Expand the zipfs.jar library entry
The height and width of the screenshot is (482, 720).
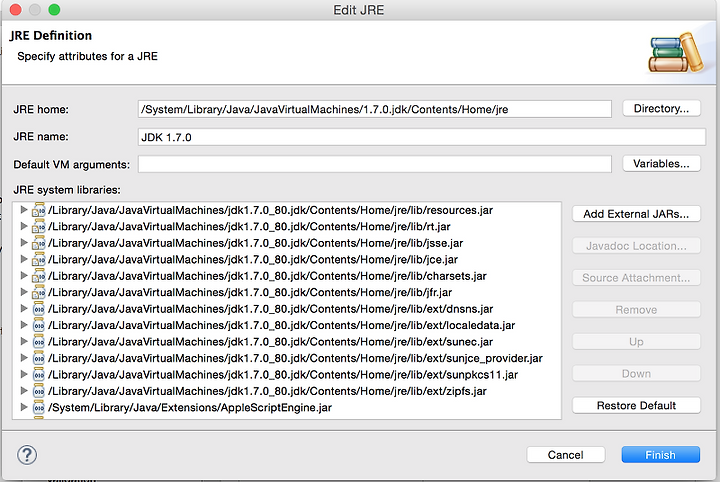[24, 391]
